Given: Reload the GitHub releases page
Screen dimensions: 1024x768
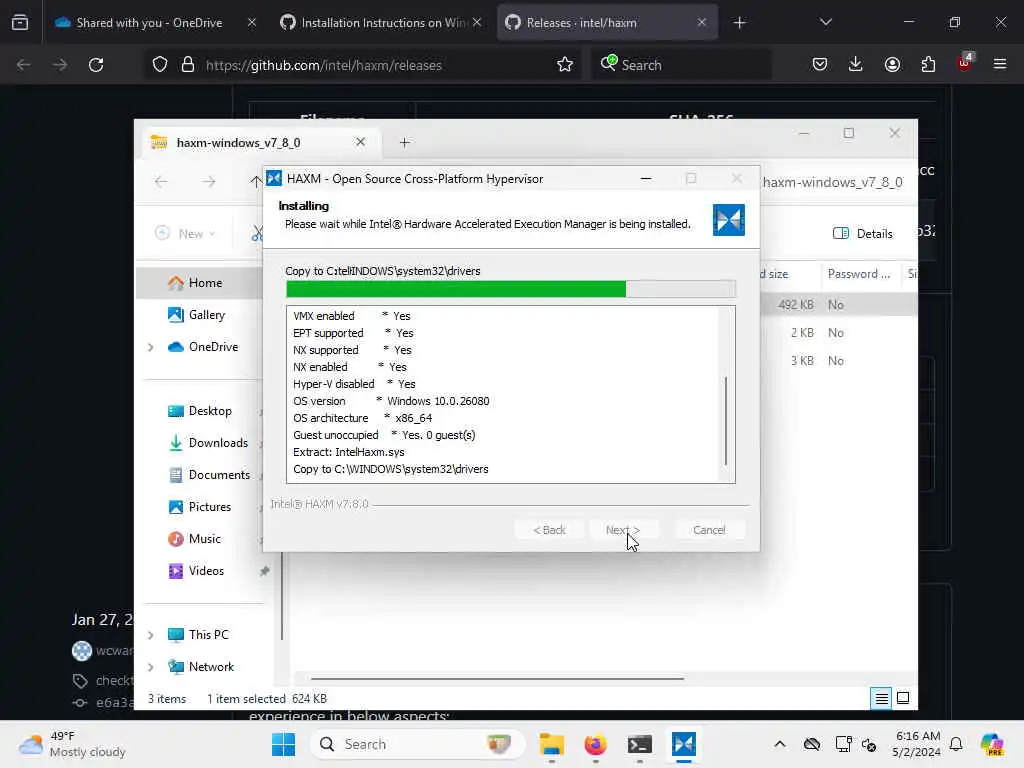Looking at the screenshot, I should coord(96,65).
